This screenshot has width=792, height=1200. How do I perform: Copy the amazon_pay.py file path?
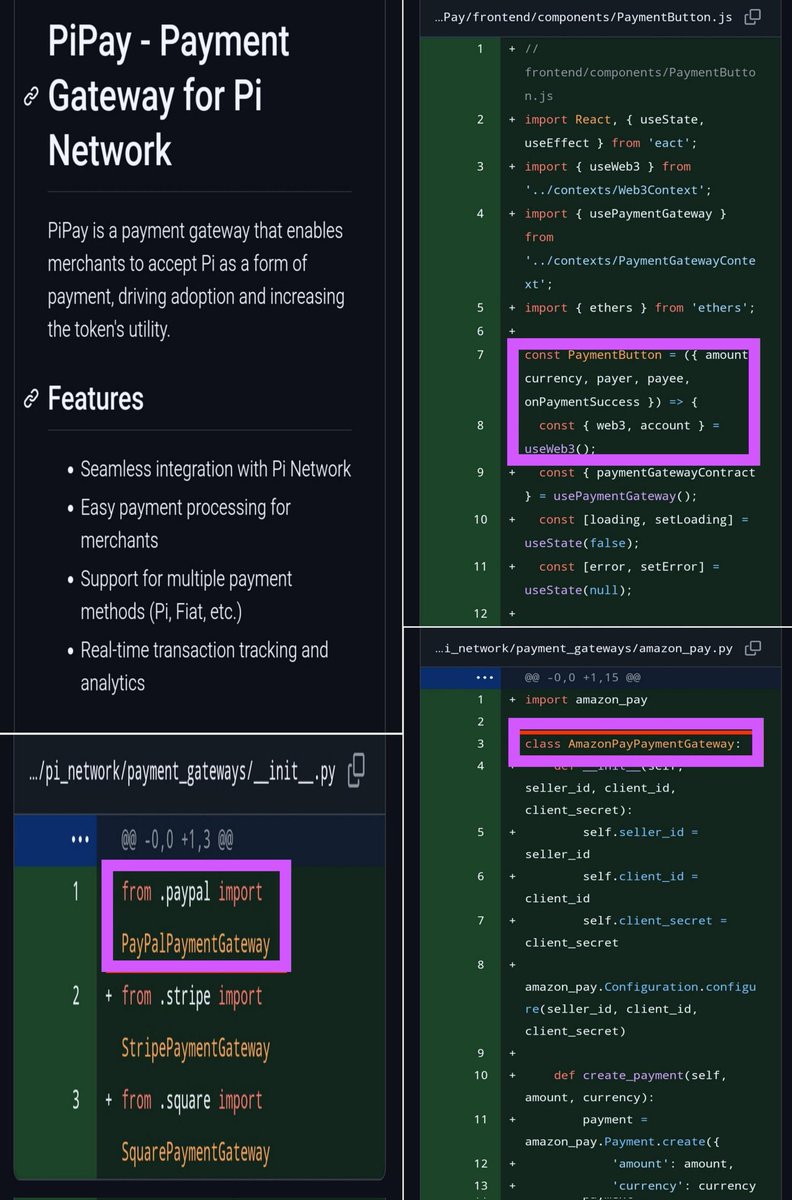pos(753,648)
